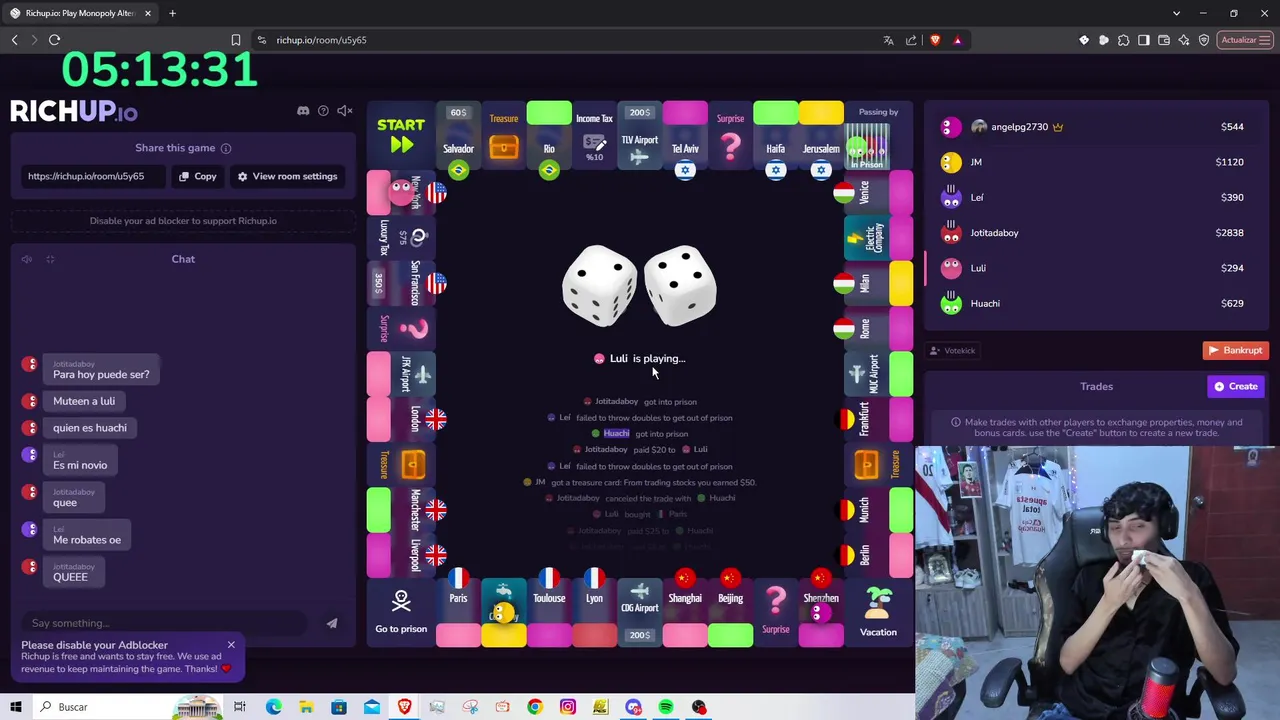Open Leo AI sparkle icon
This screenshot has width=1280, height=720.
click(1184, 40)
